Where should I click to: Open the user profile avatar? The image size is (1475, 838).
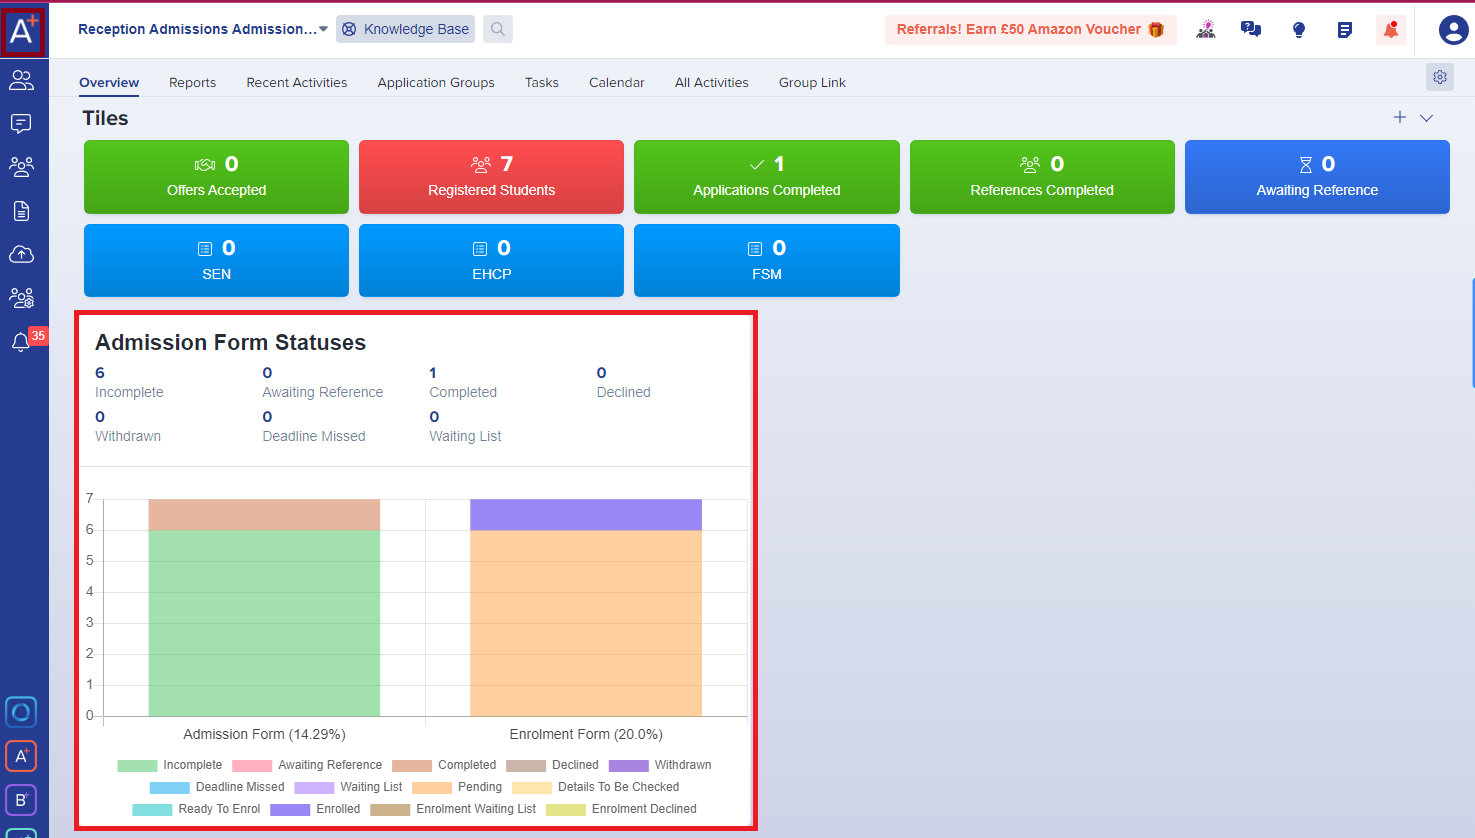tap(1453, 30)
